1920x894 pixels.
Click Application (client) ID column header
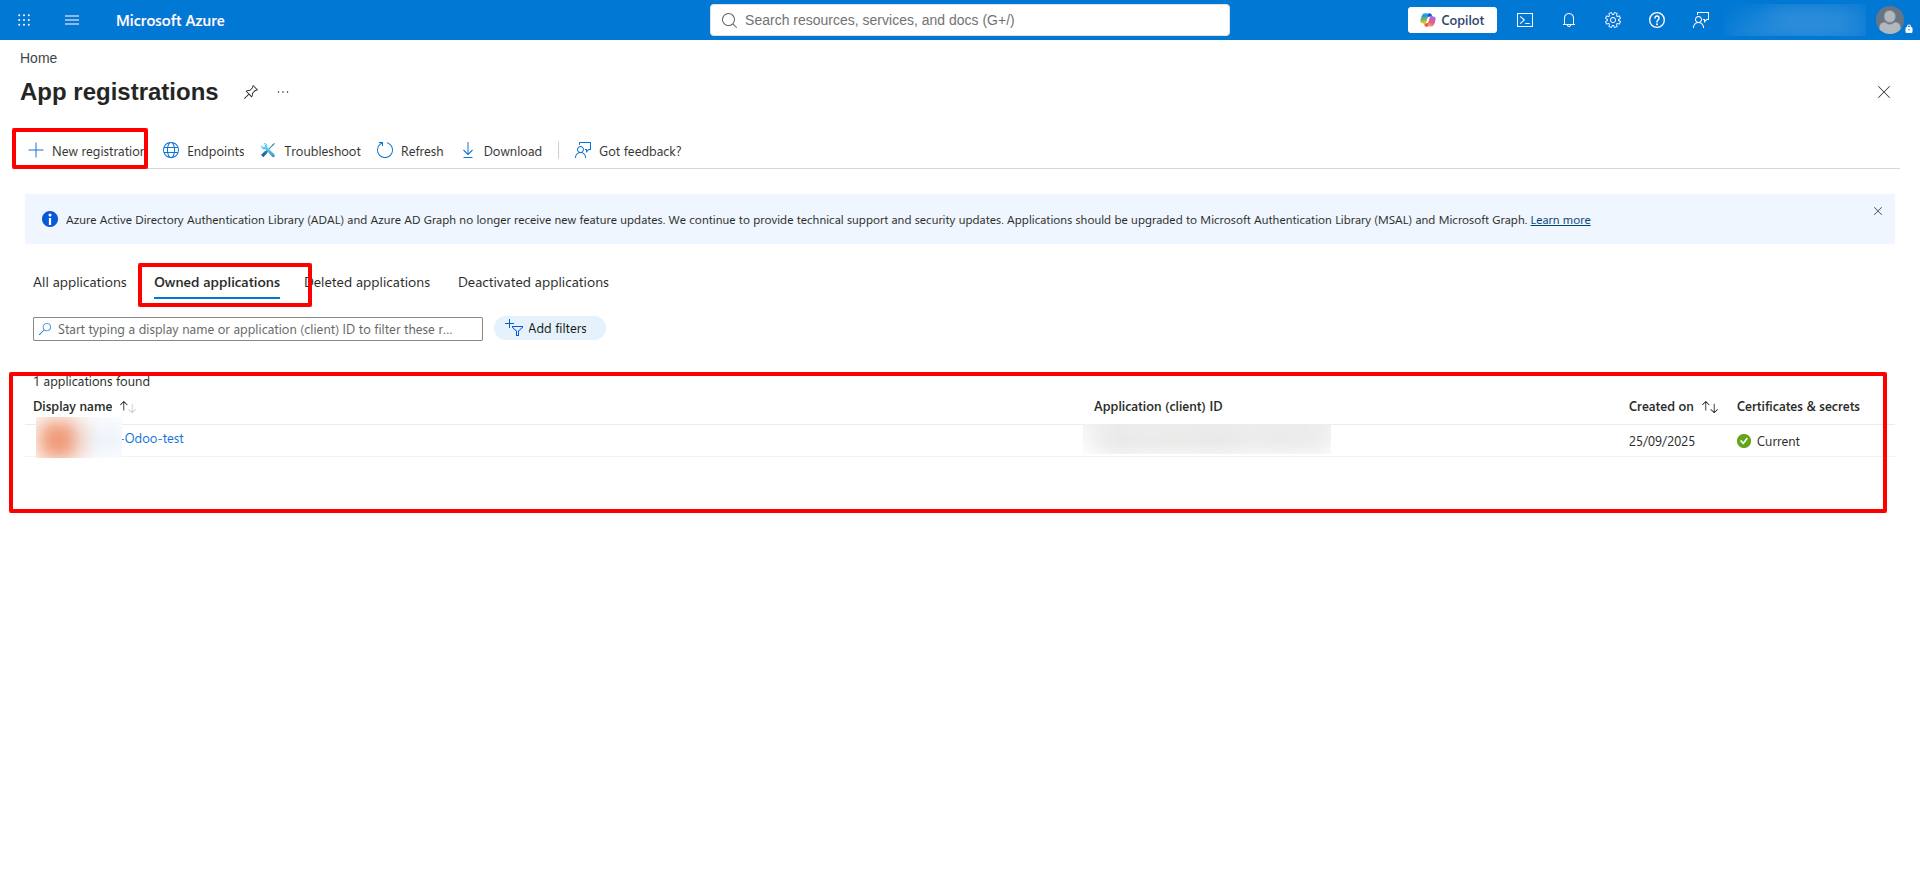tap(1158, 407)
